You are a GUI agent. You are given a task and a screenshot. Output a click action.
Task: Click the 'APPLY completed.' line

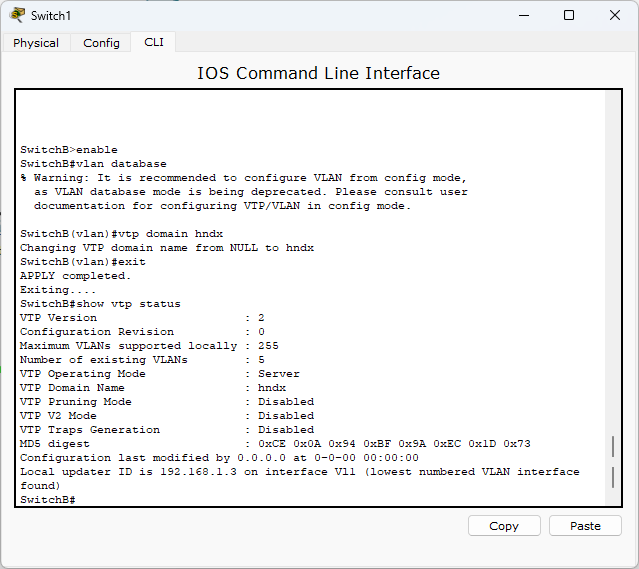click(x=75, y=276)
